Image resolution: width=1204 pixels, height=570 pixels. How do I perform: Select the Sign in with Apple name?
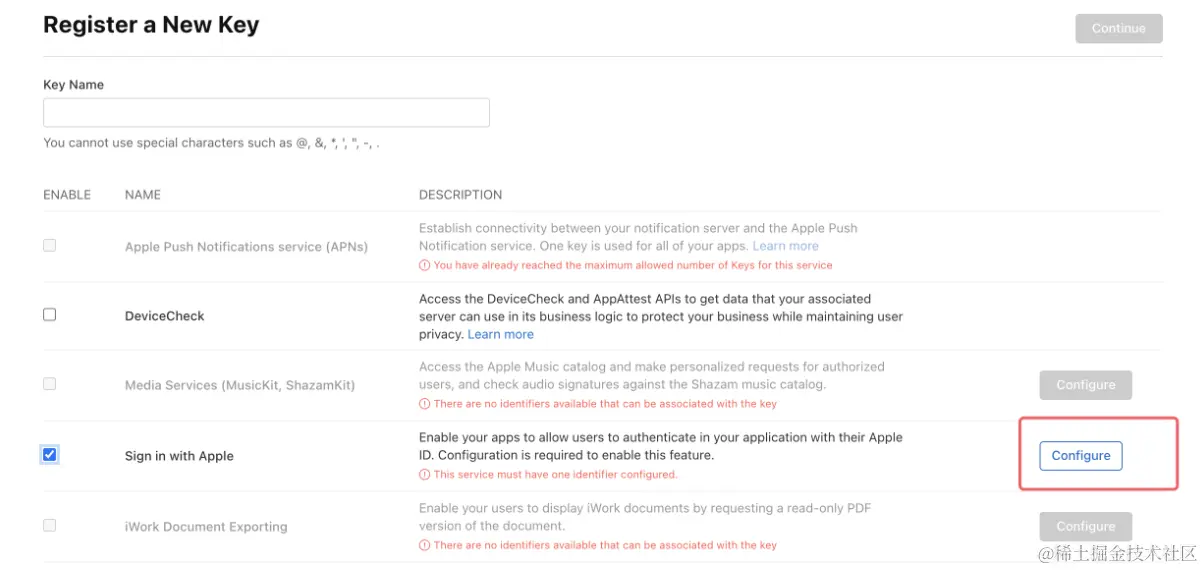pyautogui.click(x=179, y=456)
